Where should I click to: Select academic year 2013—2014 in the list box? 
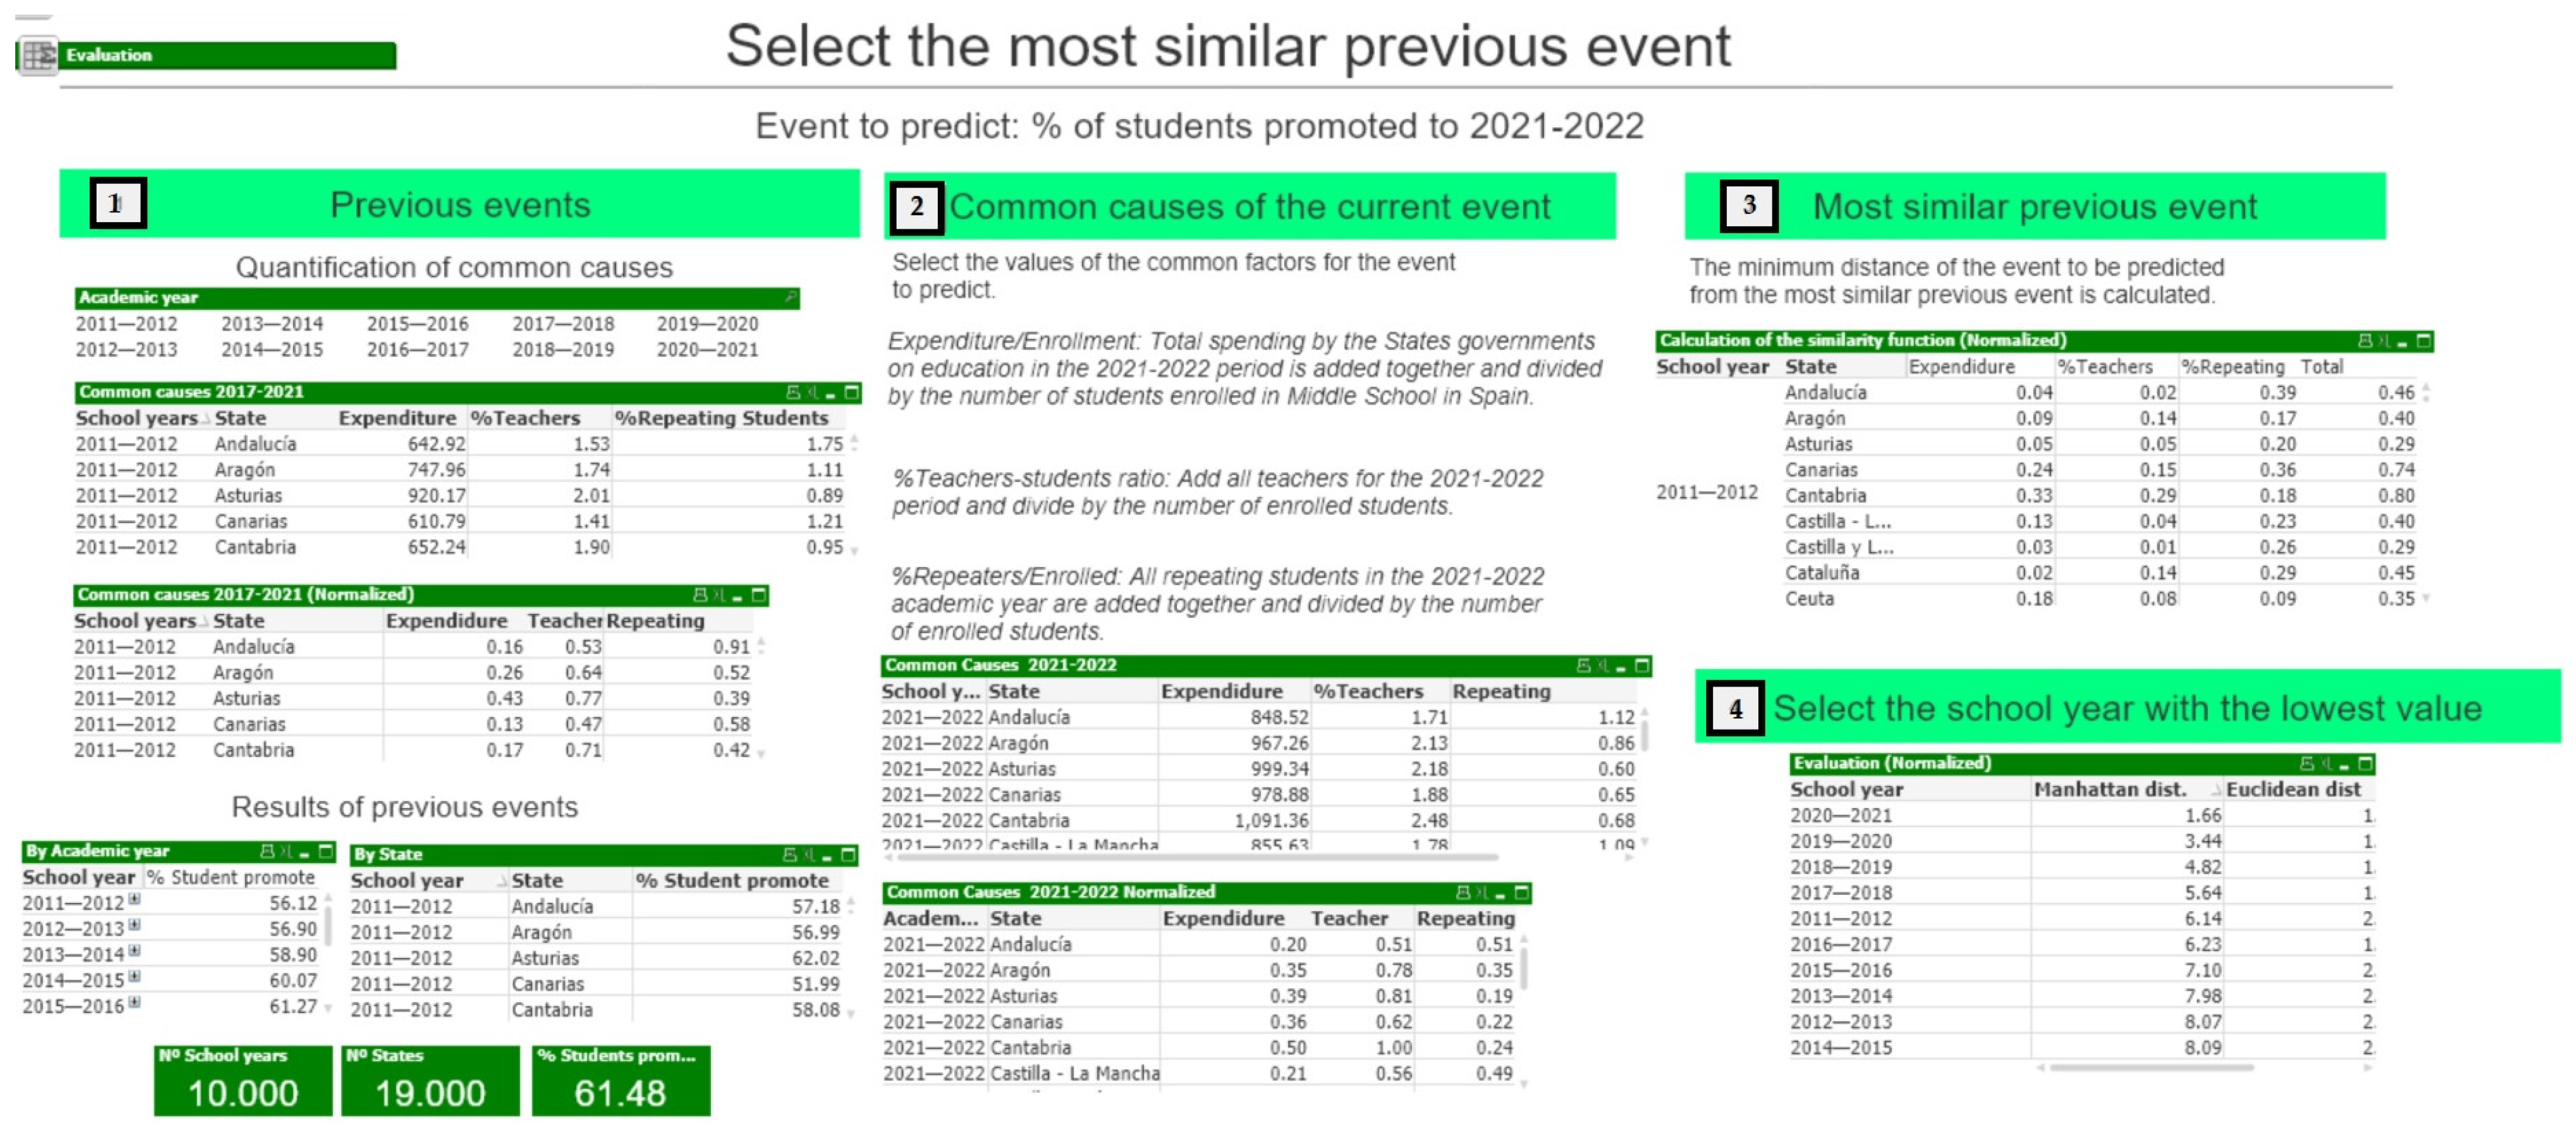[x=272, y=324]
